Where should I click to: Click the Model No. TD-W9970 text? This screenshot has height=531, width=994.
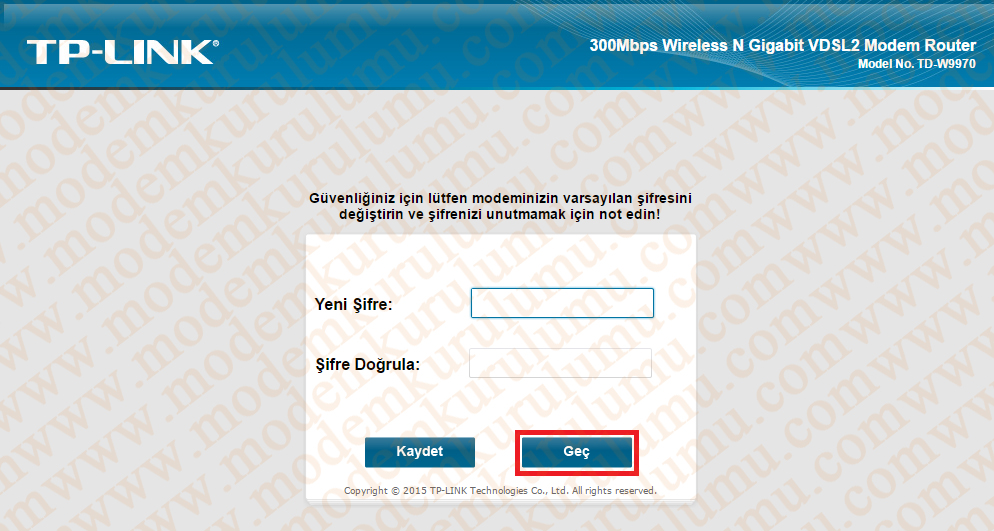(x=917, y=64)
